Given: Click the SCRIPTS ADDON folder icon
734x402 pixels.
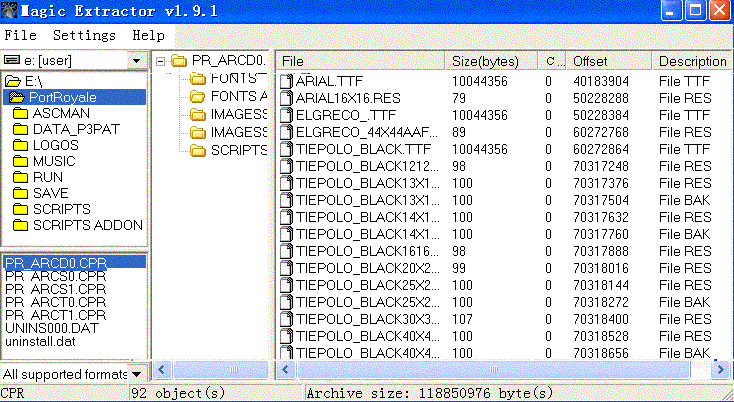Looking at the screenshot, I should pos(21,225).
